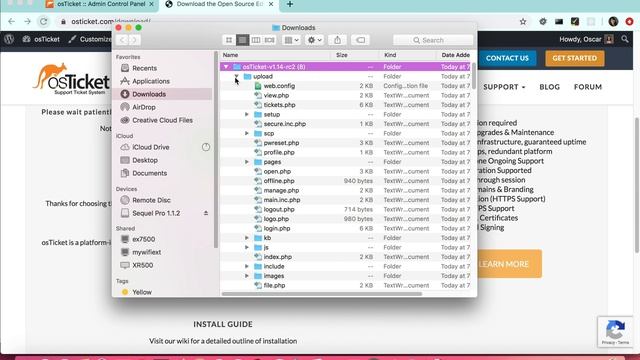Viewport: 640px width, 360px height.
Task: Bookmark this page with the star
Action: point(523,22)
